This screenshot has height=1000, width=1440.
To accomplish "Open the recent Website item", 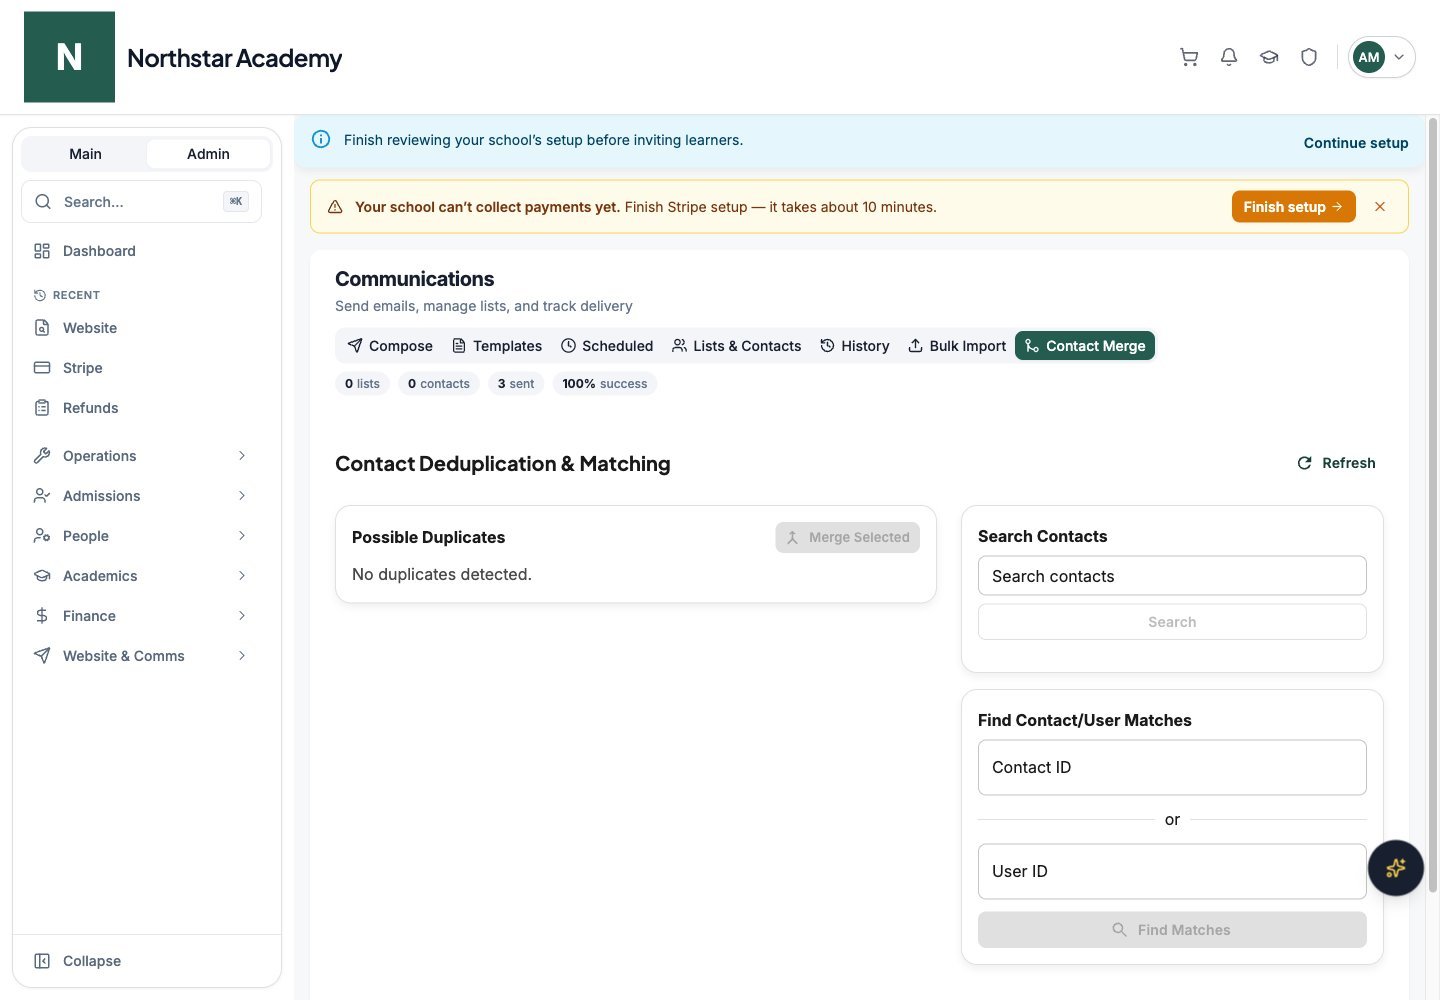I will (x=141, y=328).
